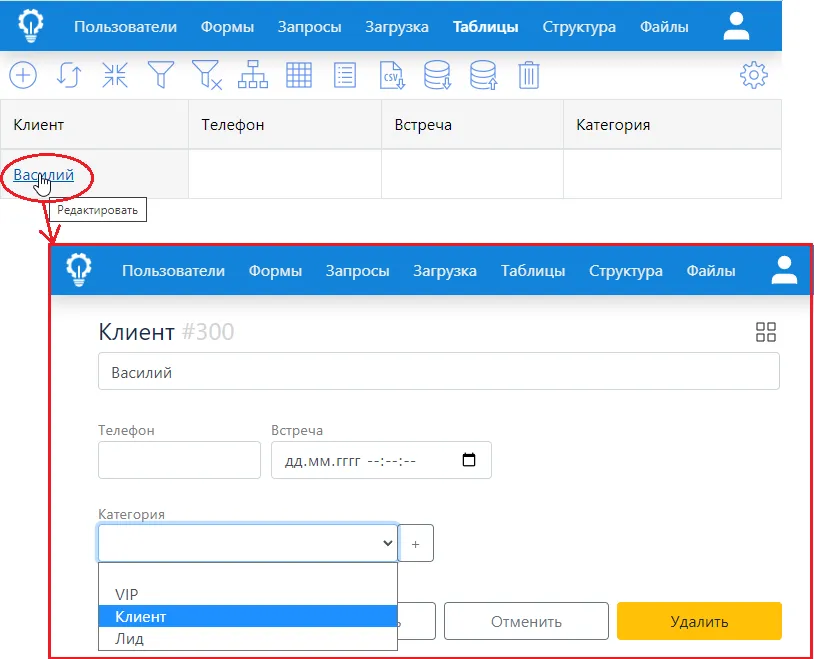Click the database download icon

pos(437,75)
